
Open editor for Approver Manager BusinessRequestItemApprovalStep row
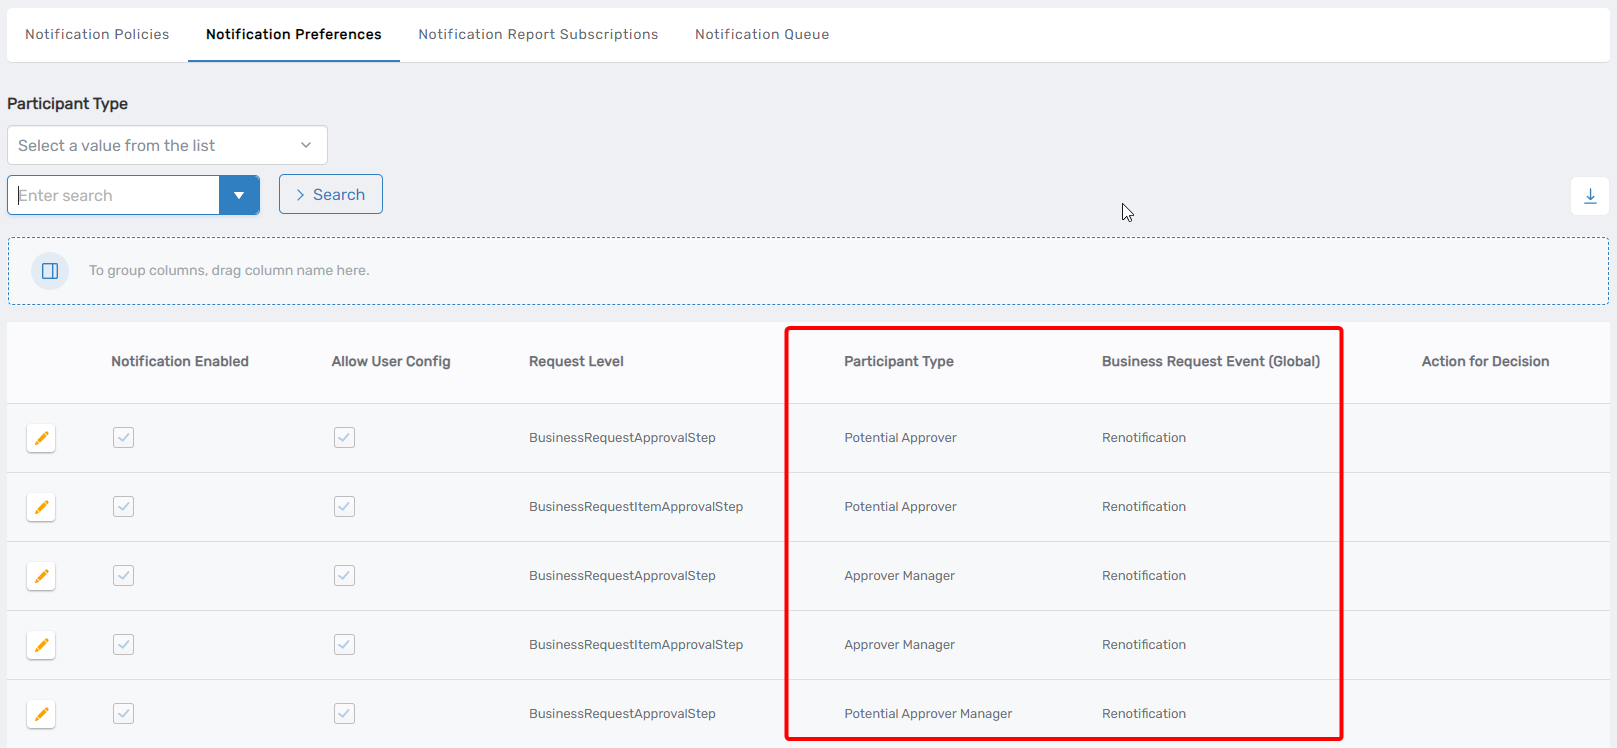(x=41, y=645)
